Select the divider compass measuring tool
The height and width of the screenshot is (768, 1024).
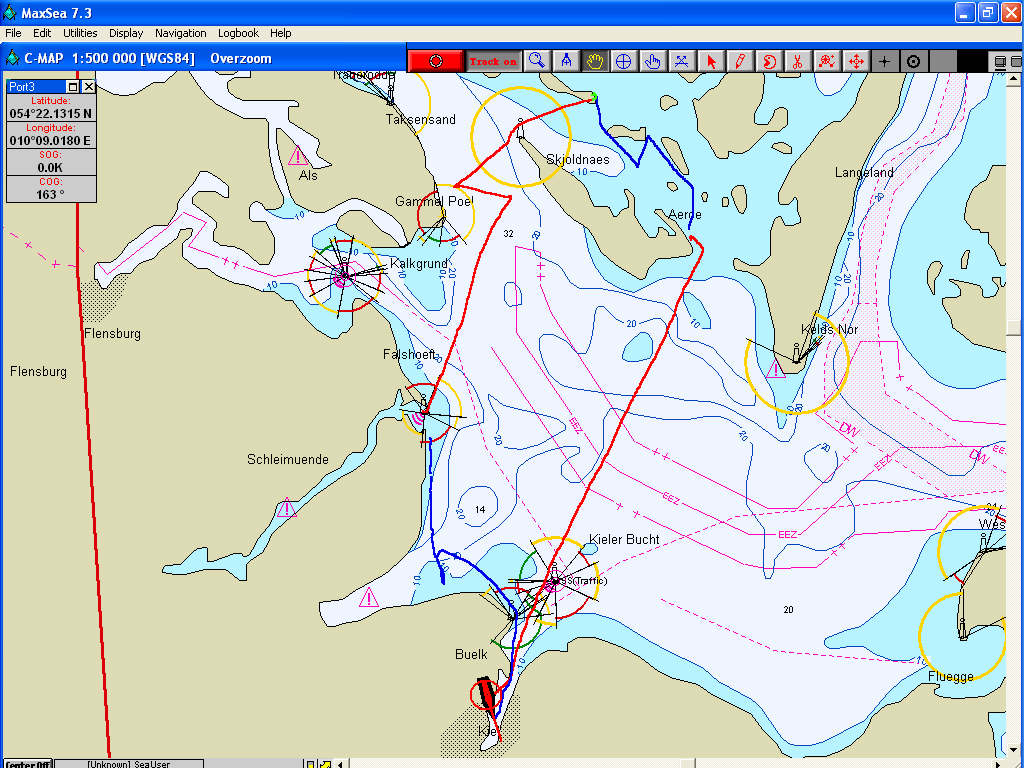point(566,61)
